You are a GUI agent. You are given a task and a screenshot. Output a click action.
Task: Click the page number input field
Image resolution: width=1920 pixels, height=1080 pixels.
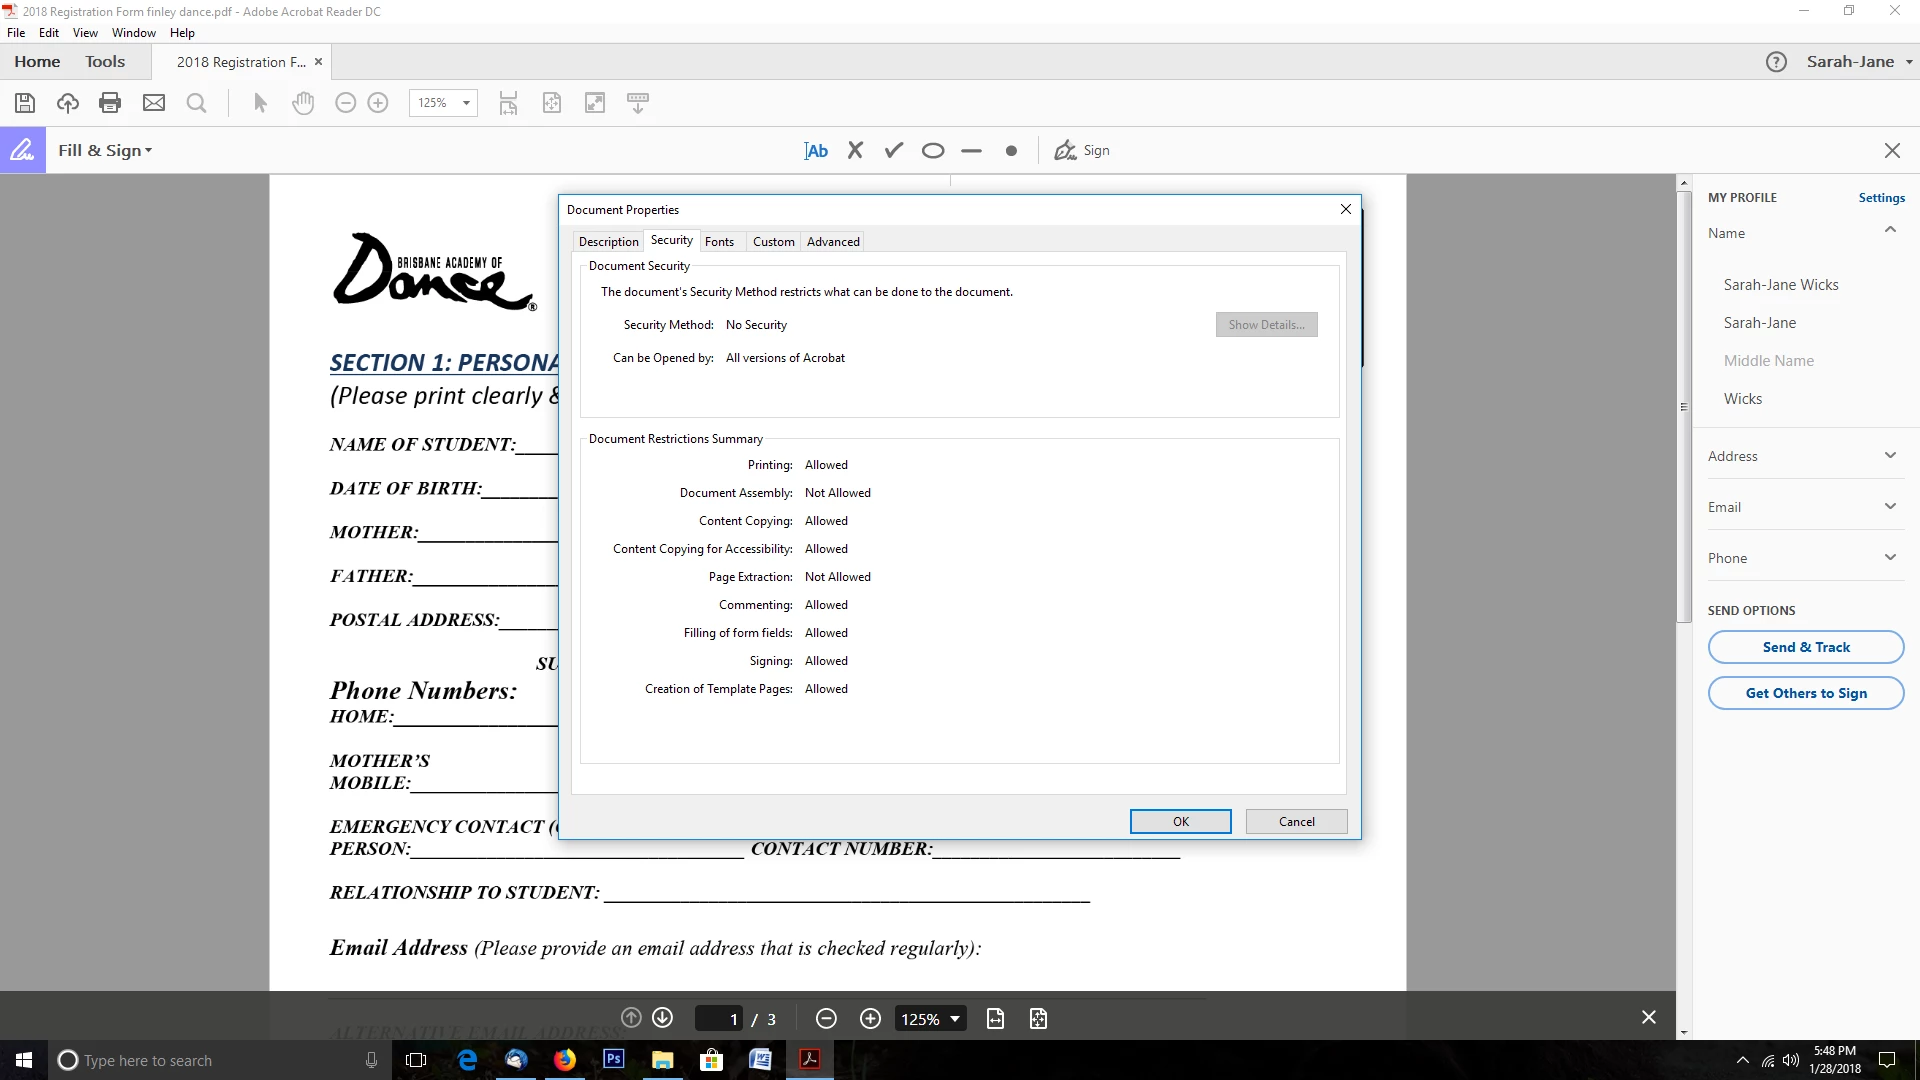point(720,1019)
